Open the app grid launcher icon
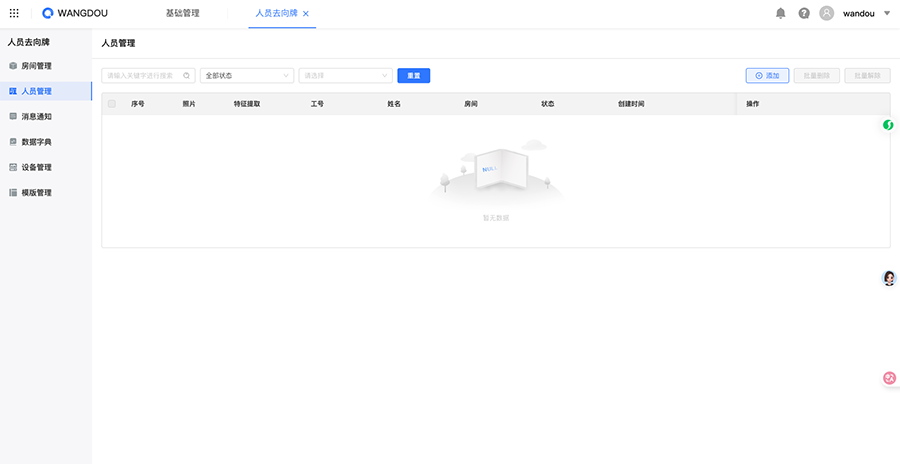900x464 pixels. (14, 13)
